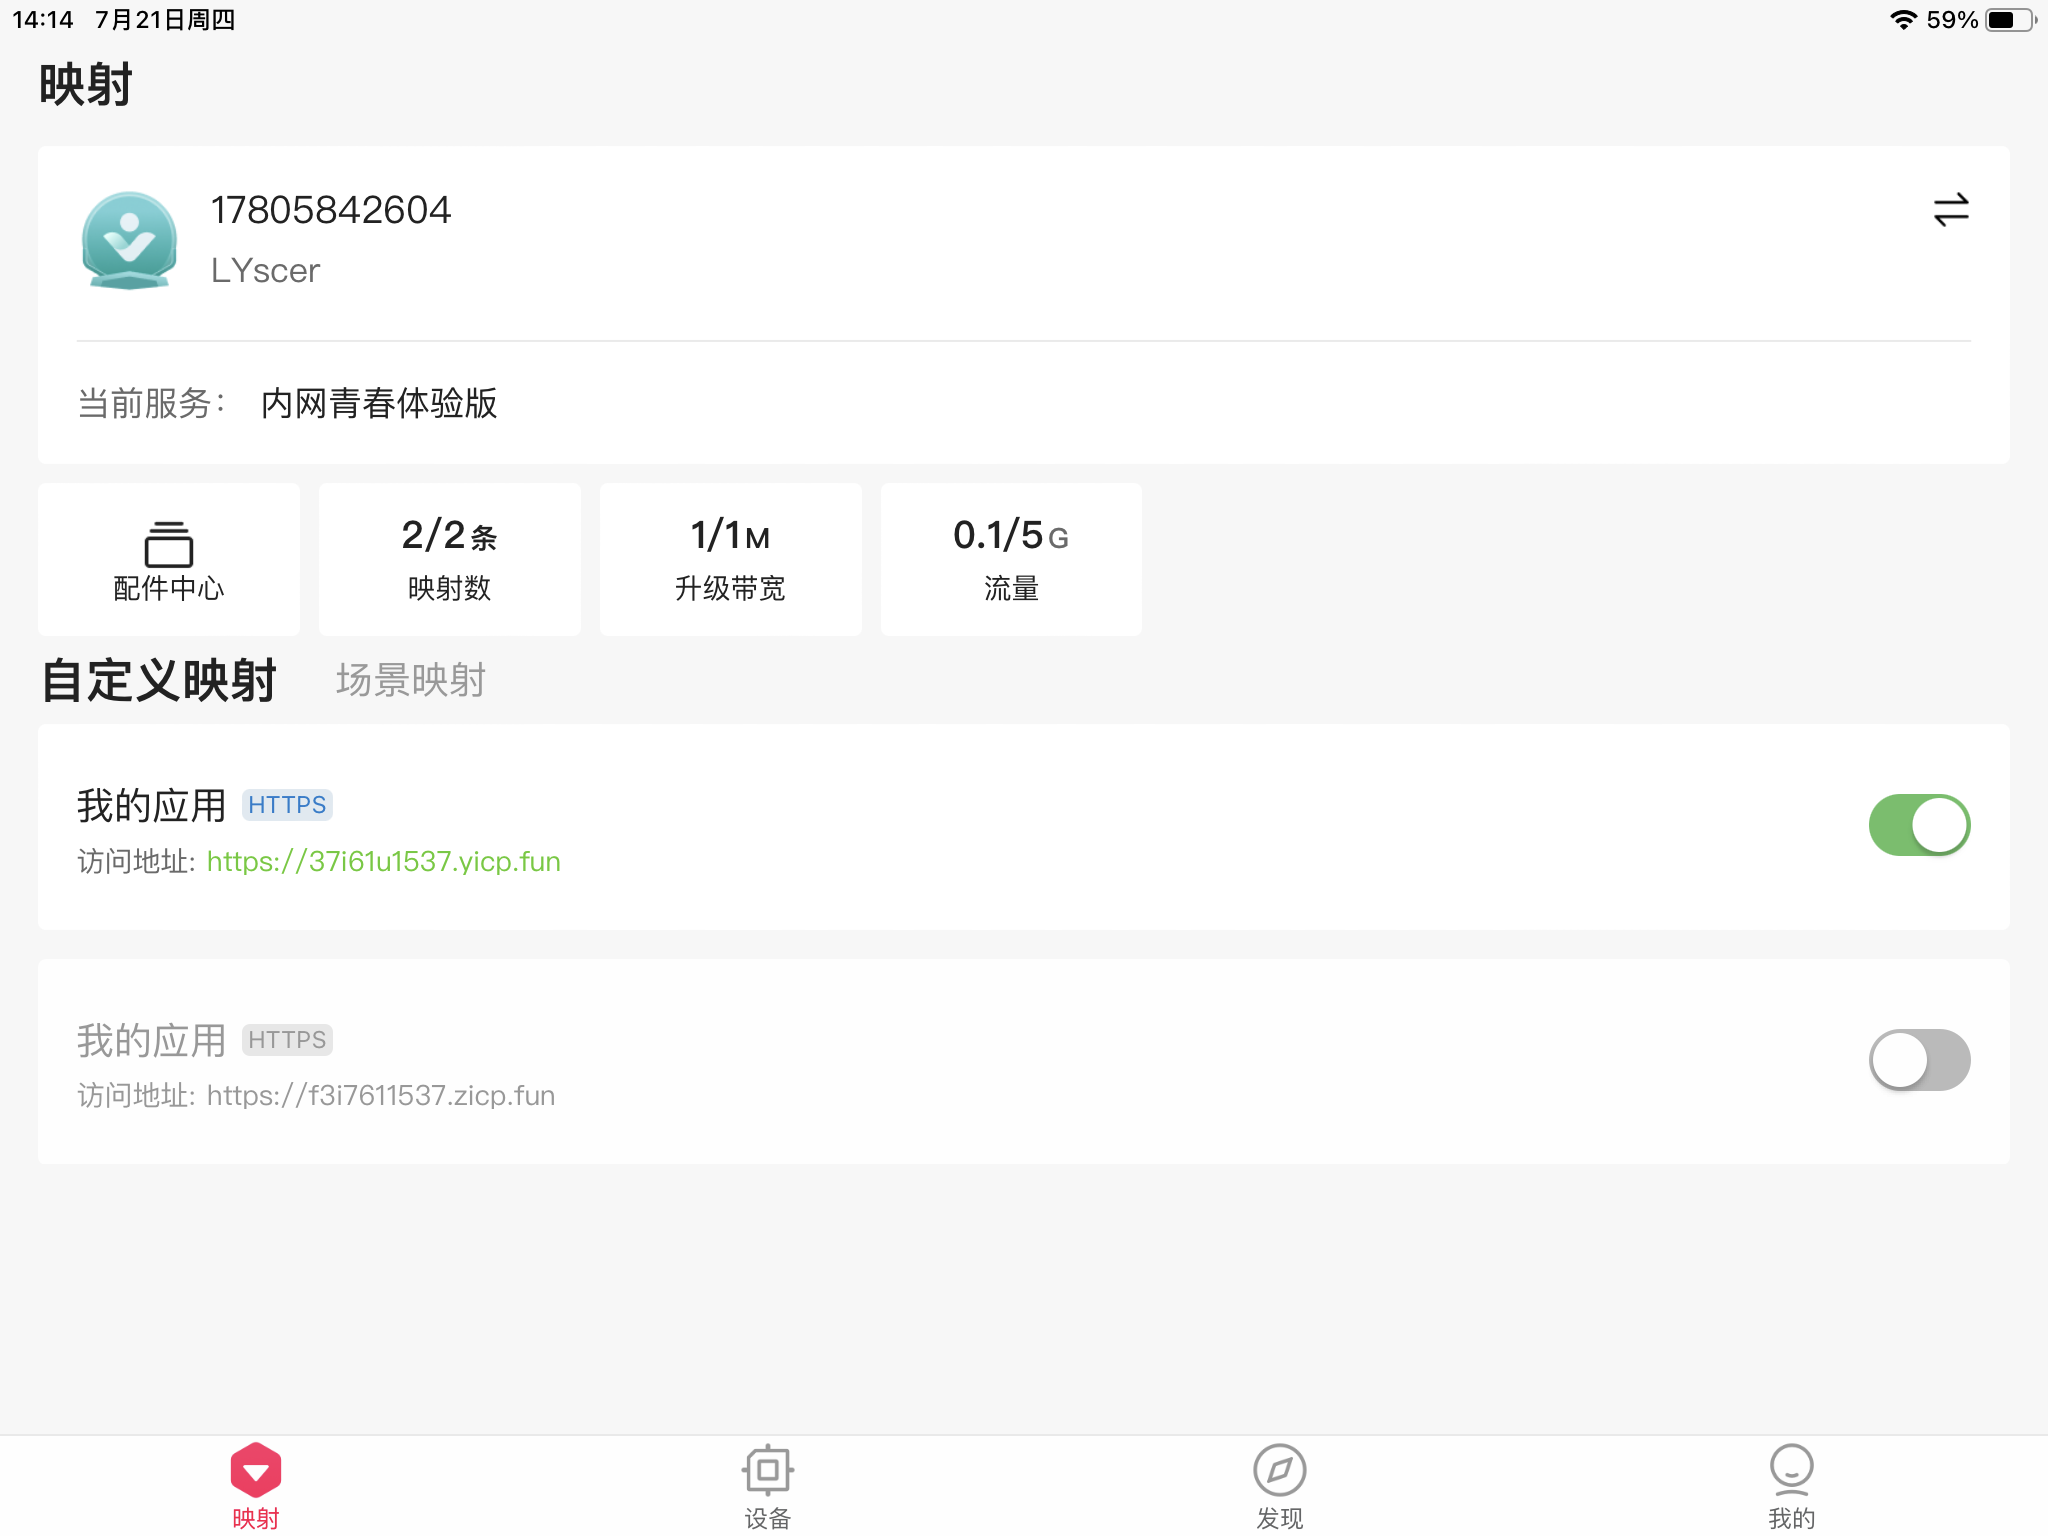Open the 2/2 映射数 card
This screenshot has height=1536, width=2048.
450,560
